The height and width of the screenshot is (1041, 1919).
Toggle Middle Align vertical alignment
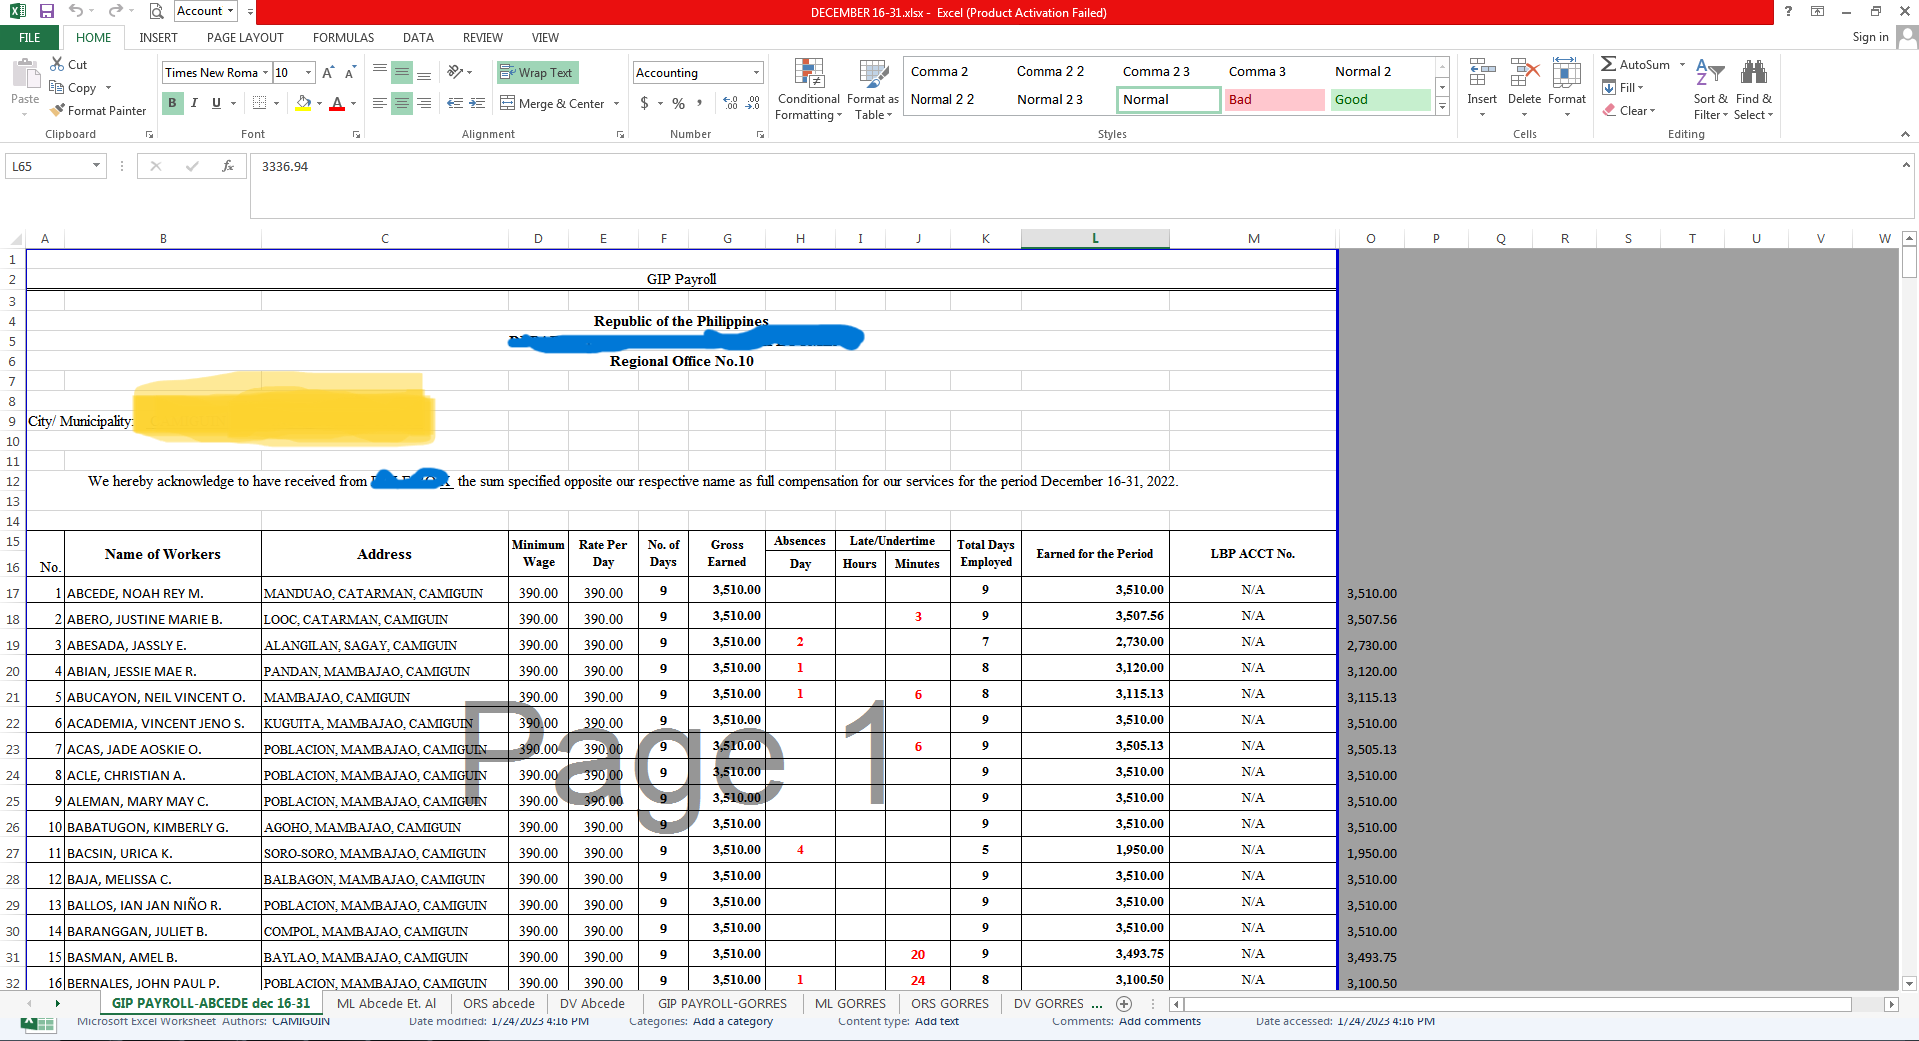click(x=402, y=72)
